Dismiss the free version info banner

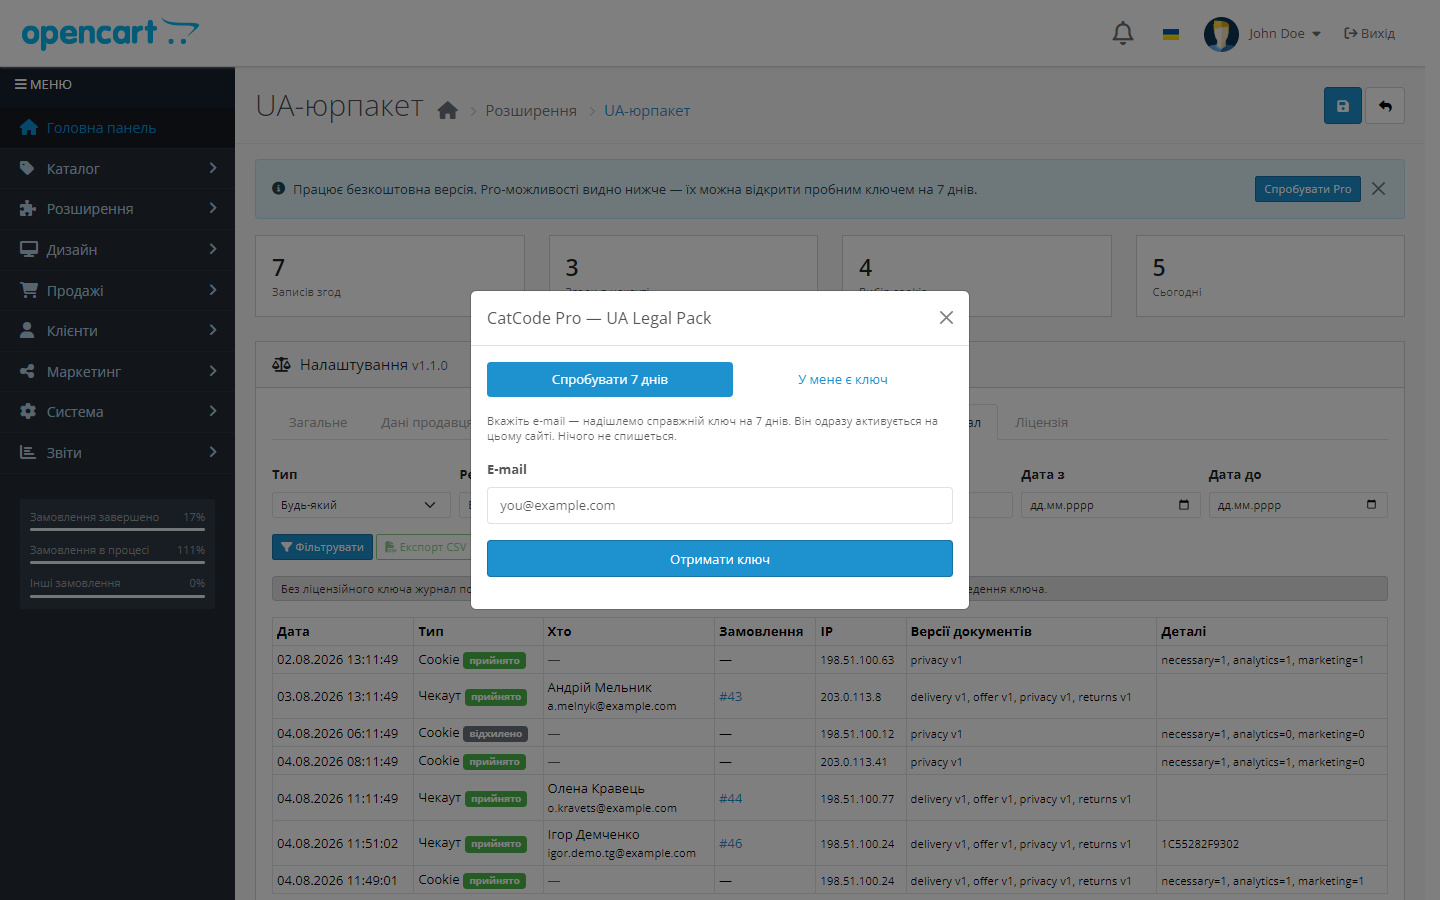tap(1379, 189)
